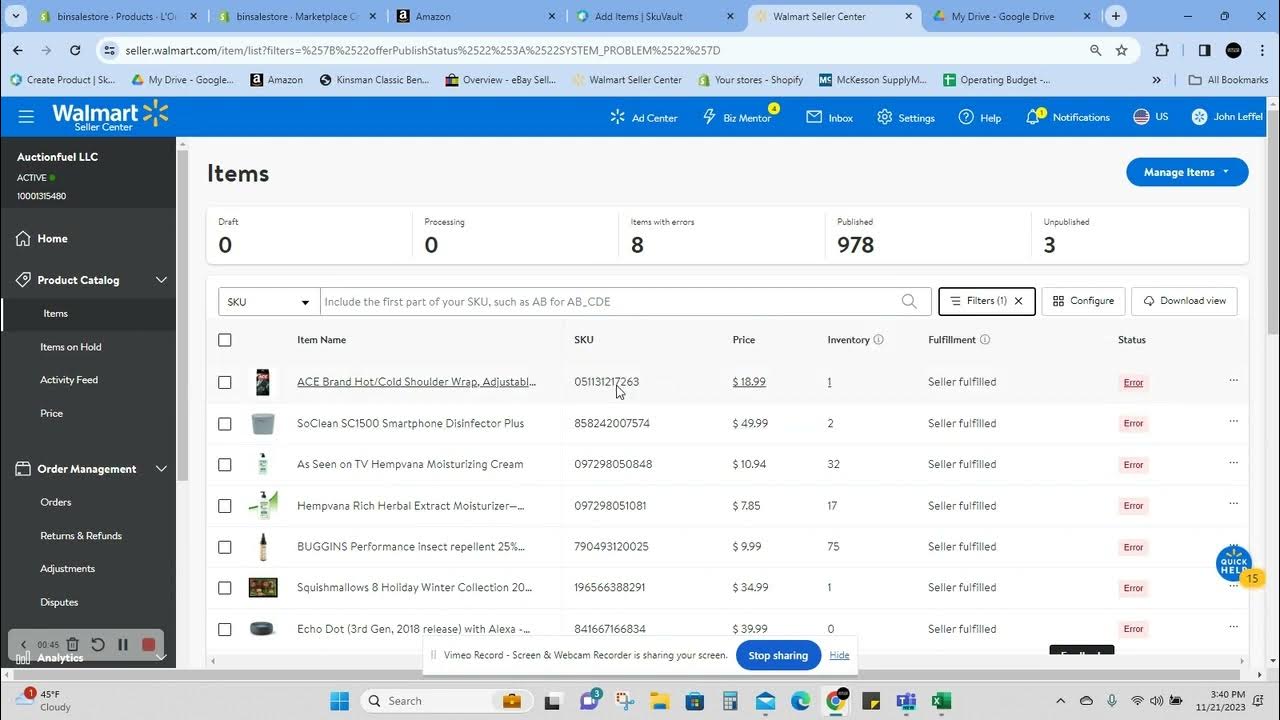Open the hamburger navigation menu
Viewport: 1280px width, 720px height.
point(26,117)
